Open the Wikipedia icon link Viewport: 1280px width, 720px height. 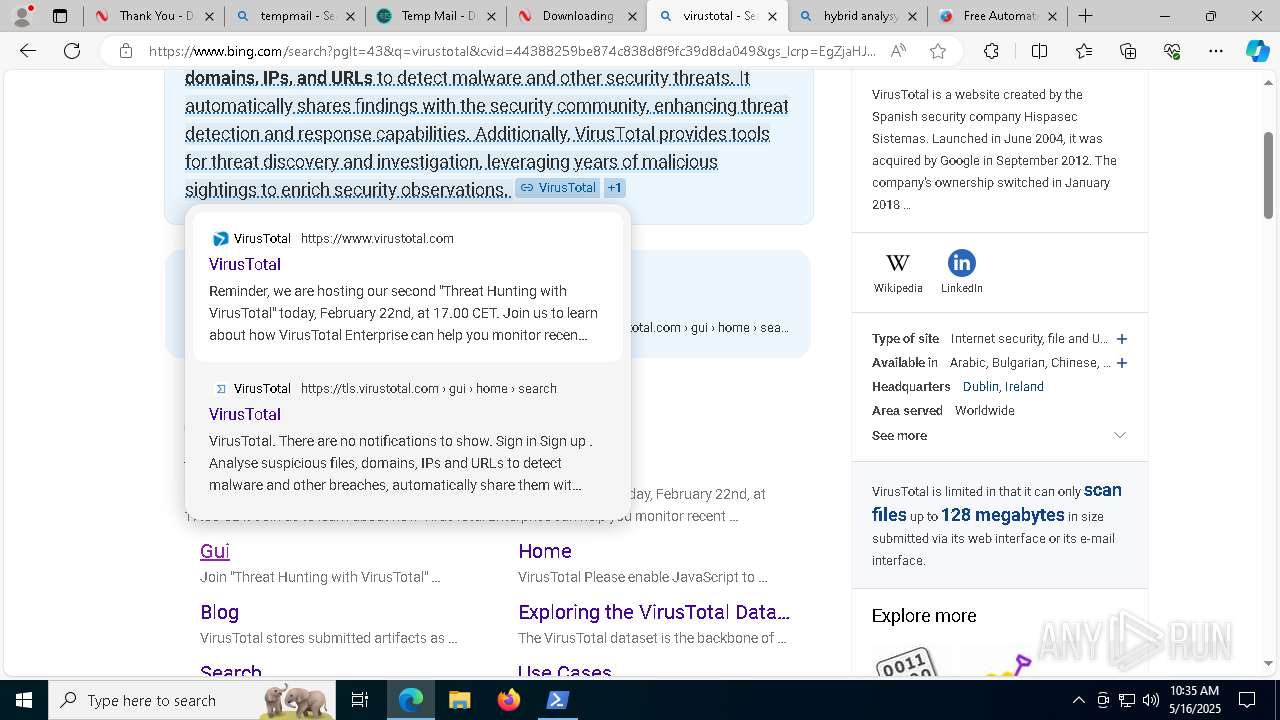(x=898, y=272)
